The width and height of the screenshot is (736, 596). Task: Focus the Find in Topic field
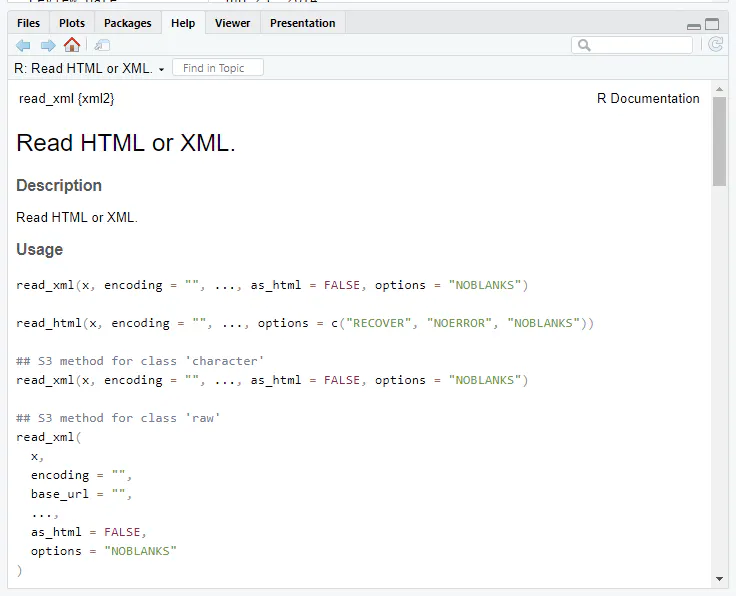(218, 68)
